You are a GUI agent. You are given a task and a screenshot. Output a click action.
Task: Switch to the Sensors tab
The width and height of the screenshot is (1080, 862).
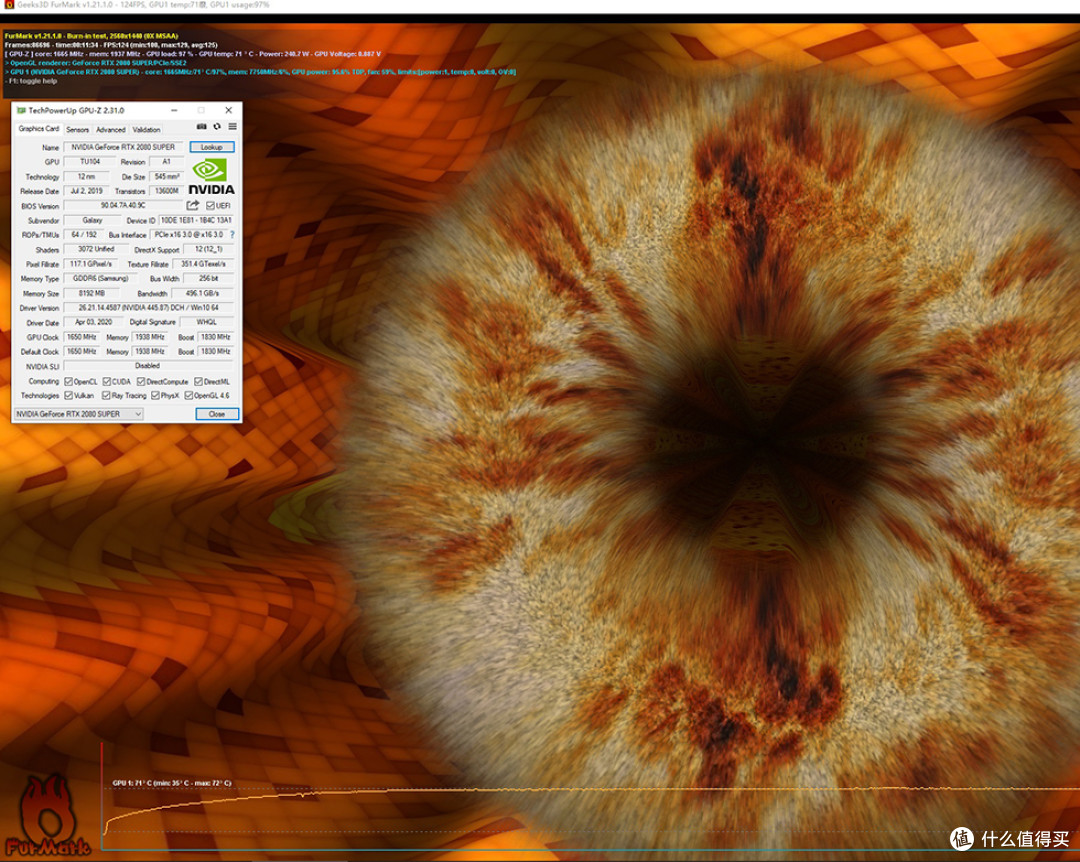(78, 130)
